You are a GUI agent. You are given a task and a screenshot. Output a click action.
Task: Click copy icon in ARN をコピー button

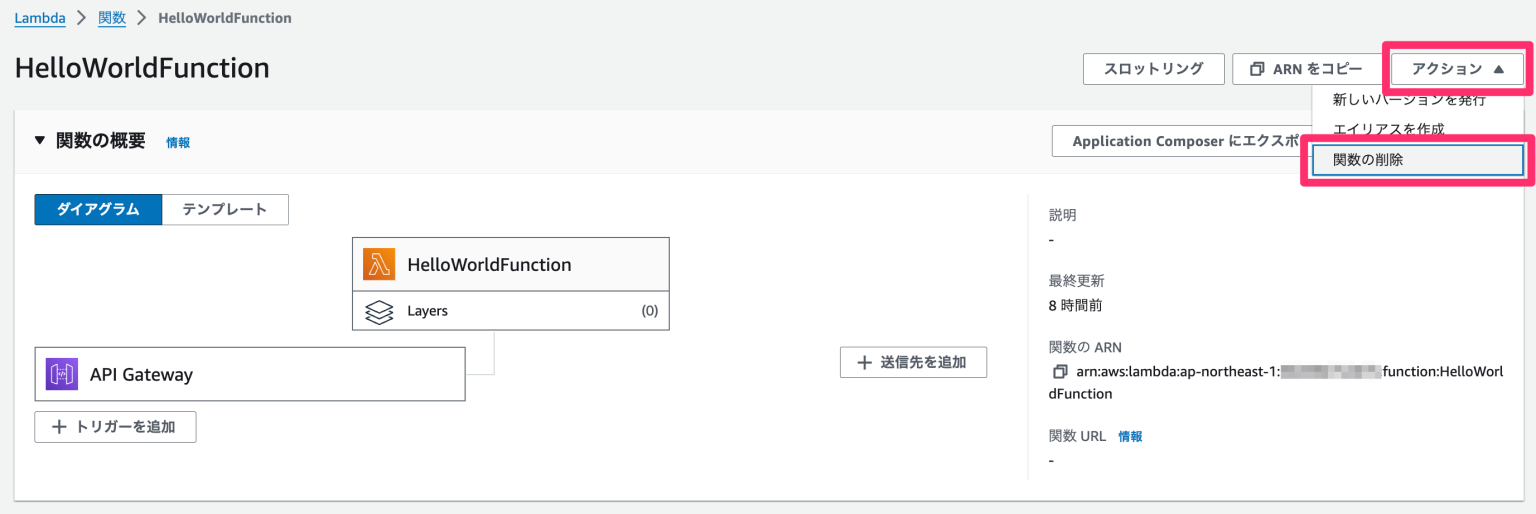point(1257,69)
